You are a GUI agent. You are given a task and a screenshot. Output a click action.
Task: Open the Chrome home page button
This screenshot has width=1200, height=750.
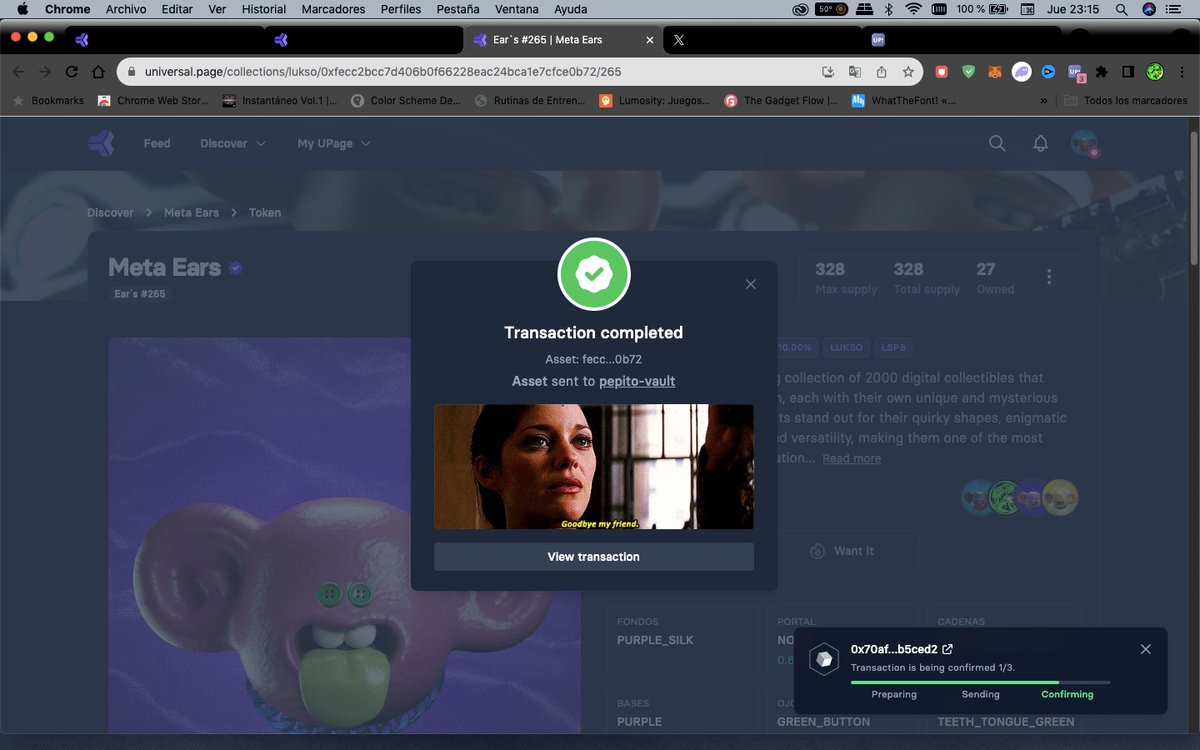coord(98,72)
